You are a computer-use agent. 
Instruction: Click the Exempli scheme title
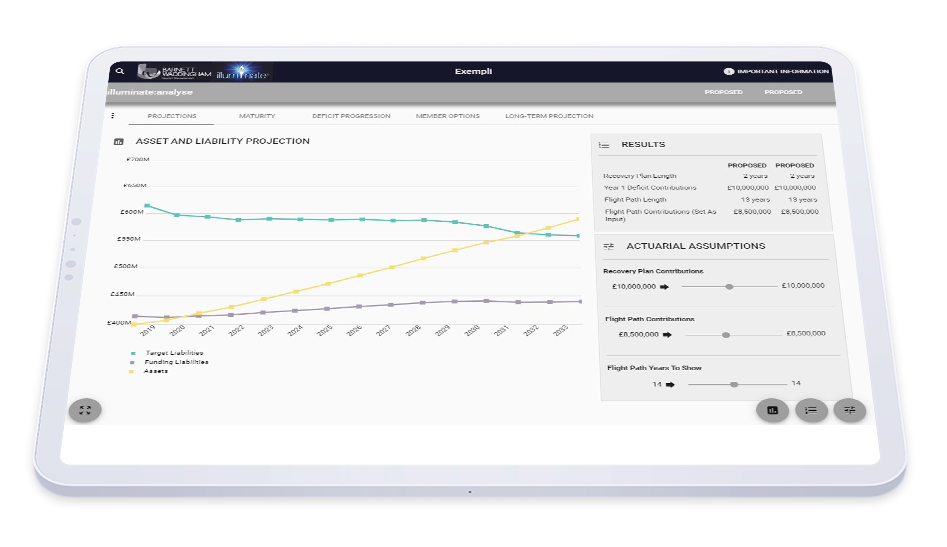pyautogui.click(x=473, y=71)
